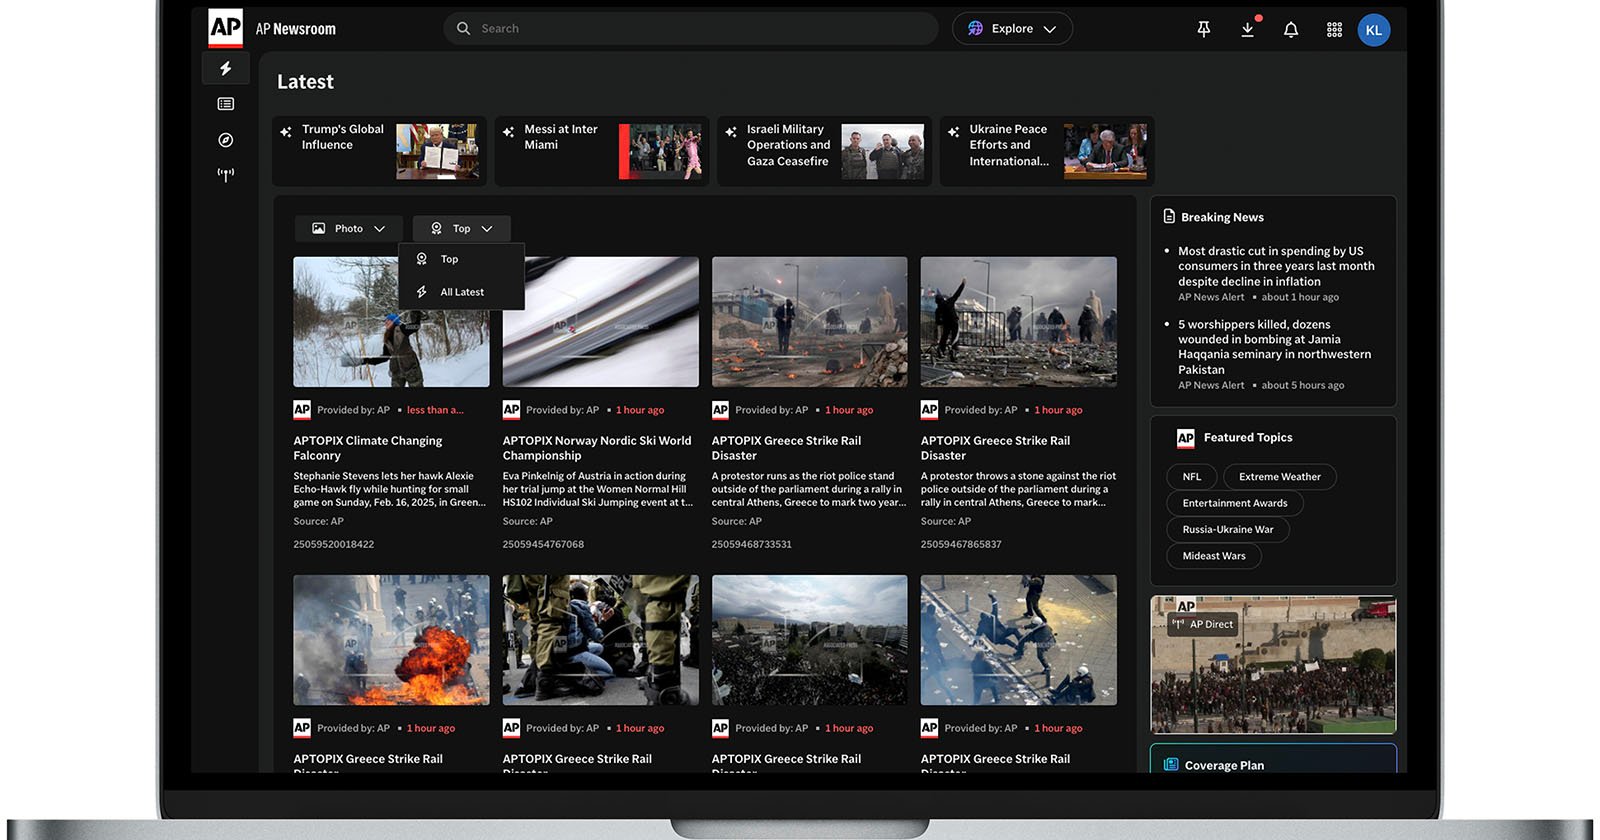Open the apps grid menu icon
The image size is (1600, 840).
pyautogui.click(x=1334, y=30)
